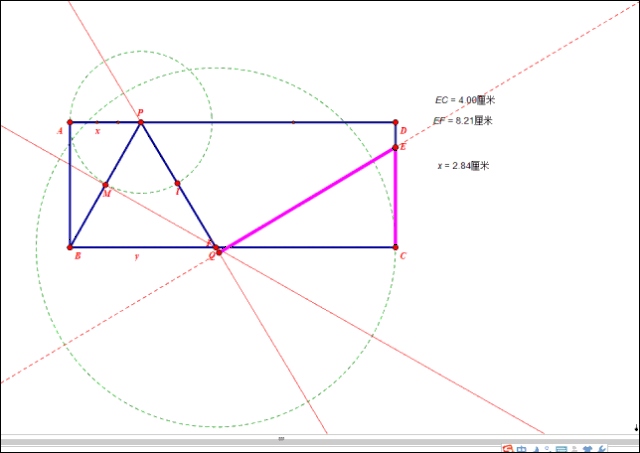This screenshot has height=453, width=640.
Task: Click the label C beside the bottom-right corner
Action: click(x=403, y=256)
